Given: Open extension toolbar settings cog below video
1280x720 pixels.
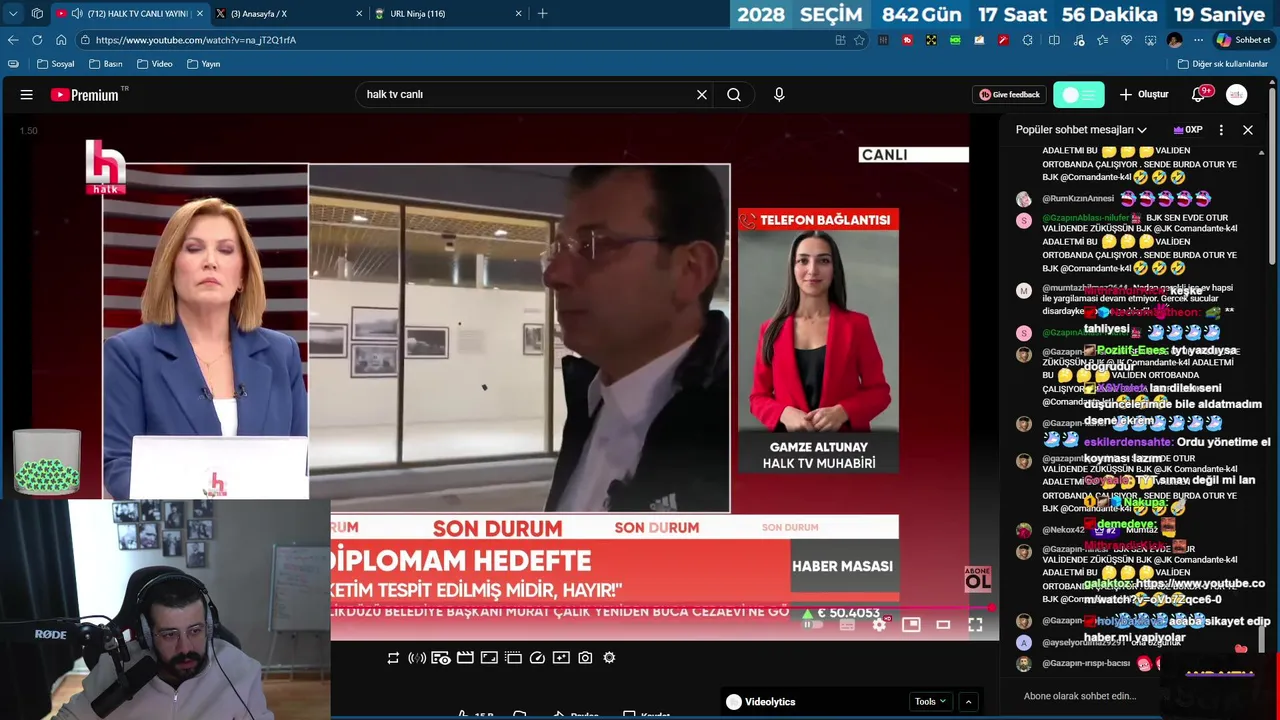Looking at the screenshot, I should (609, 658).
